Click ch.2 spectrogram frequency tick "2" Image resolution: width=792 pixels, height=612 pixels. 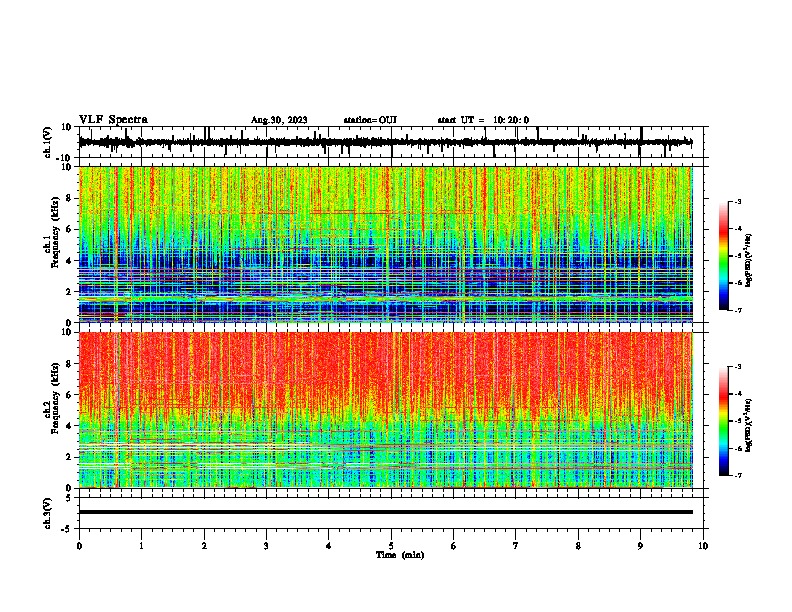click(70, 457)
